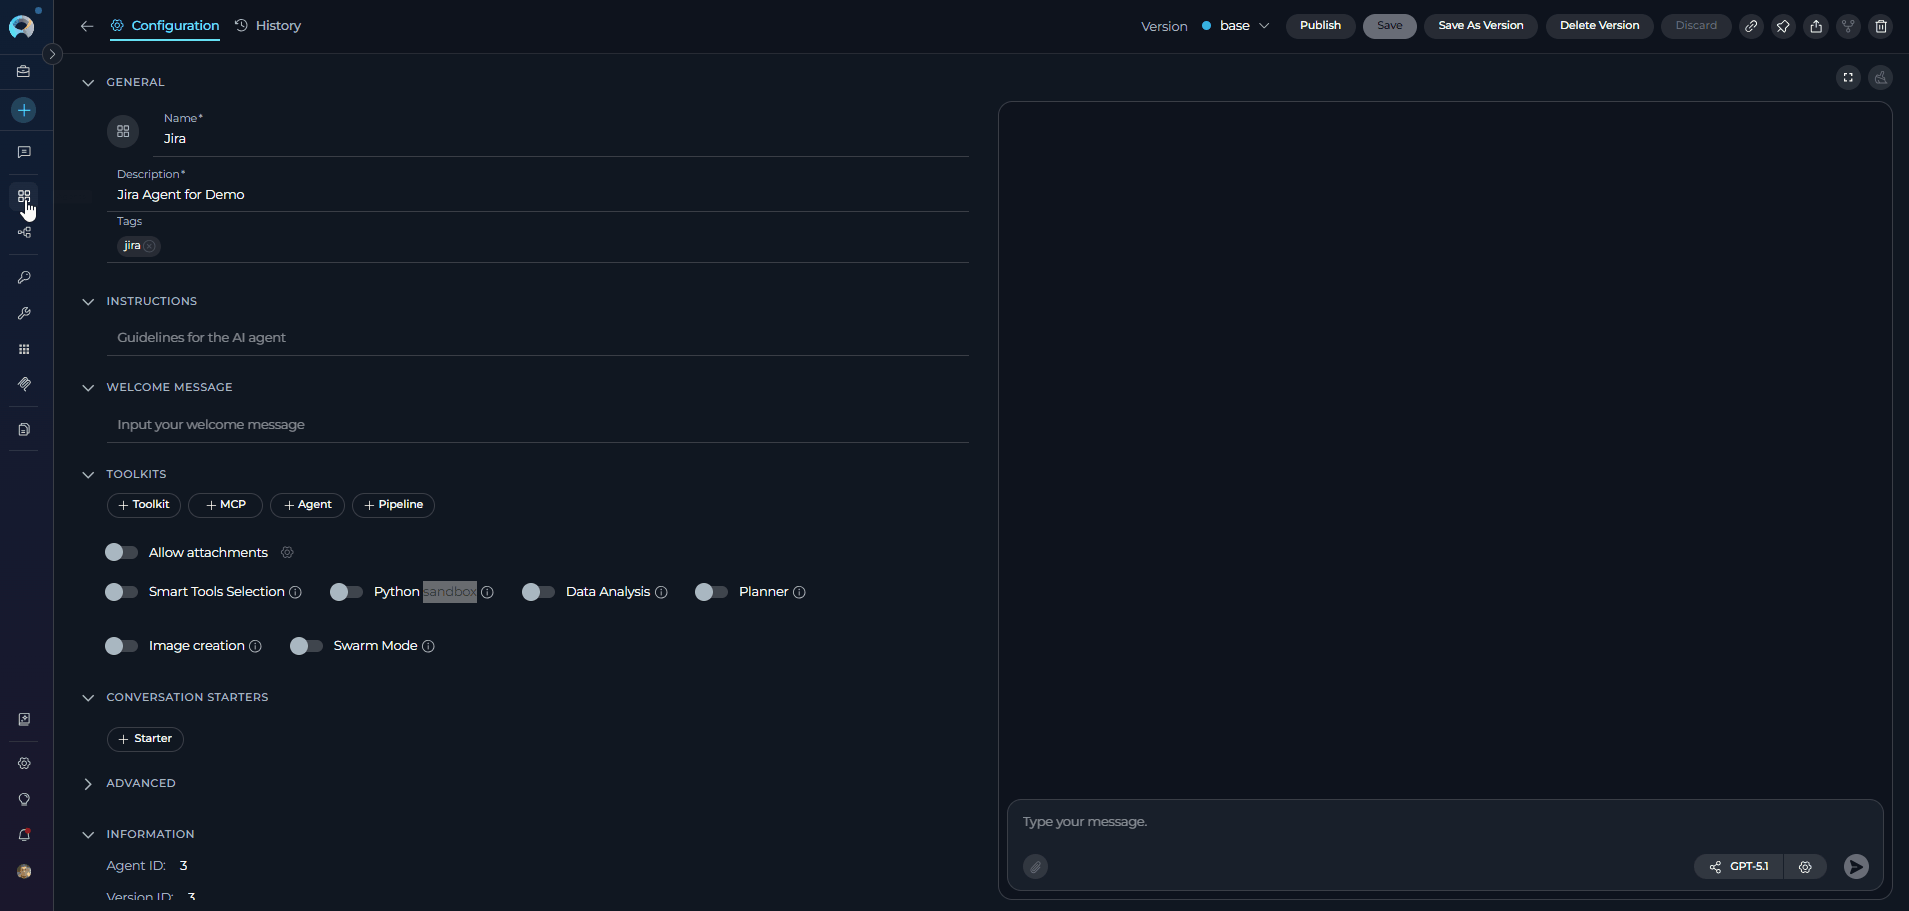This screenshot has width=1909, height=911.
Task: Expand chat panel to fullscreen
Action: tap(1848, 77)
